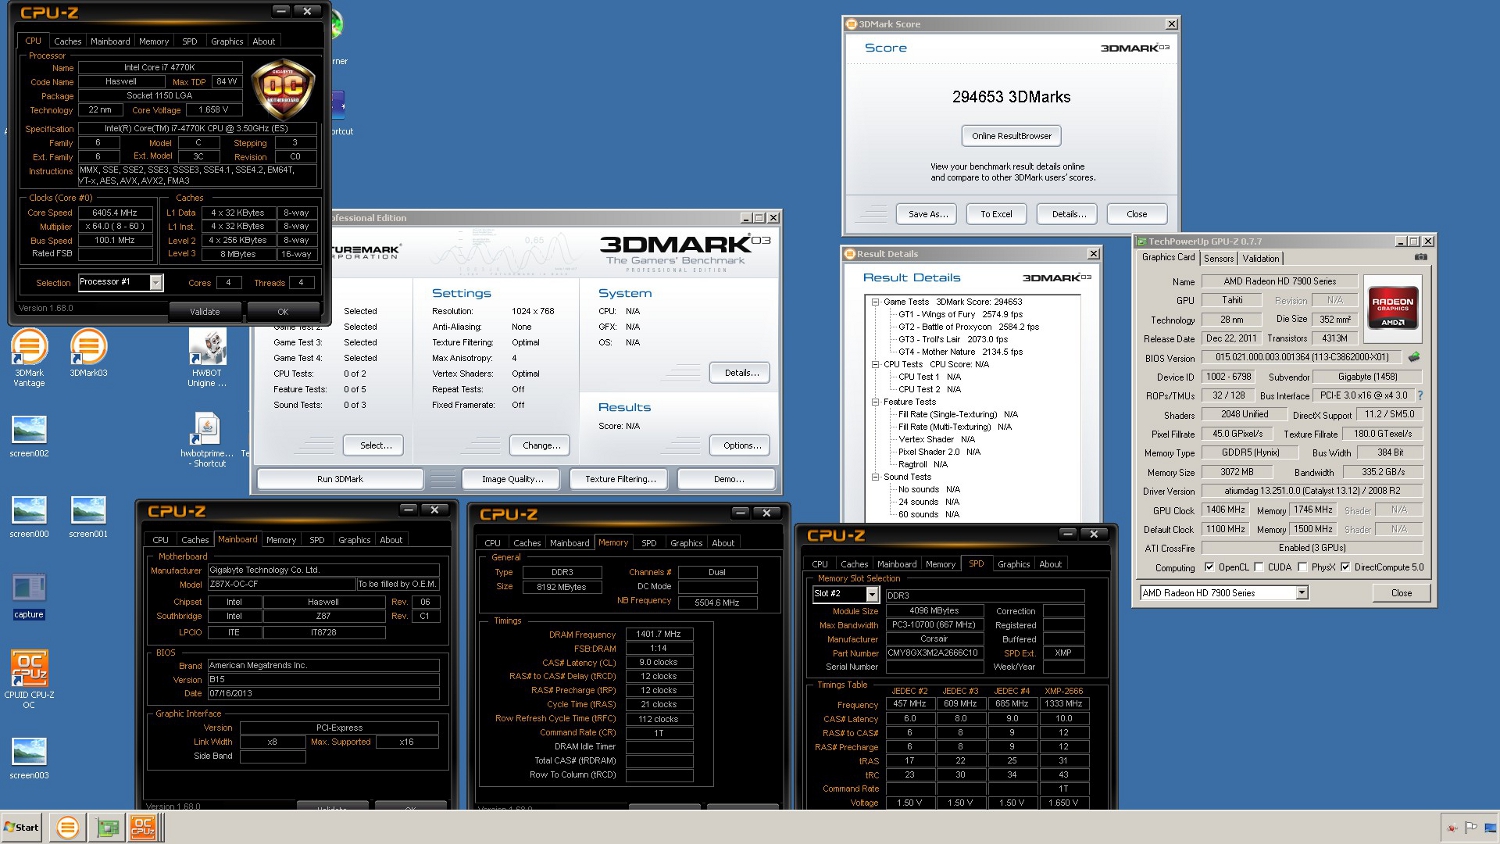The width and height of the screenshot is (1500, 844).
Task: Collapse the Feature Tests tree node
Action: pos(875,402)
